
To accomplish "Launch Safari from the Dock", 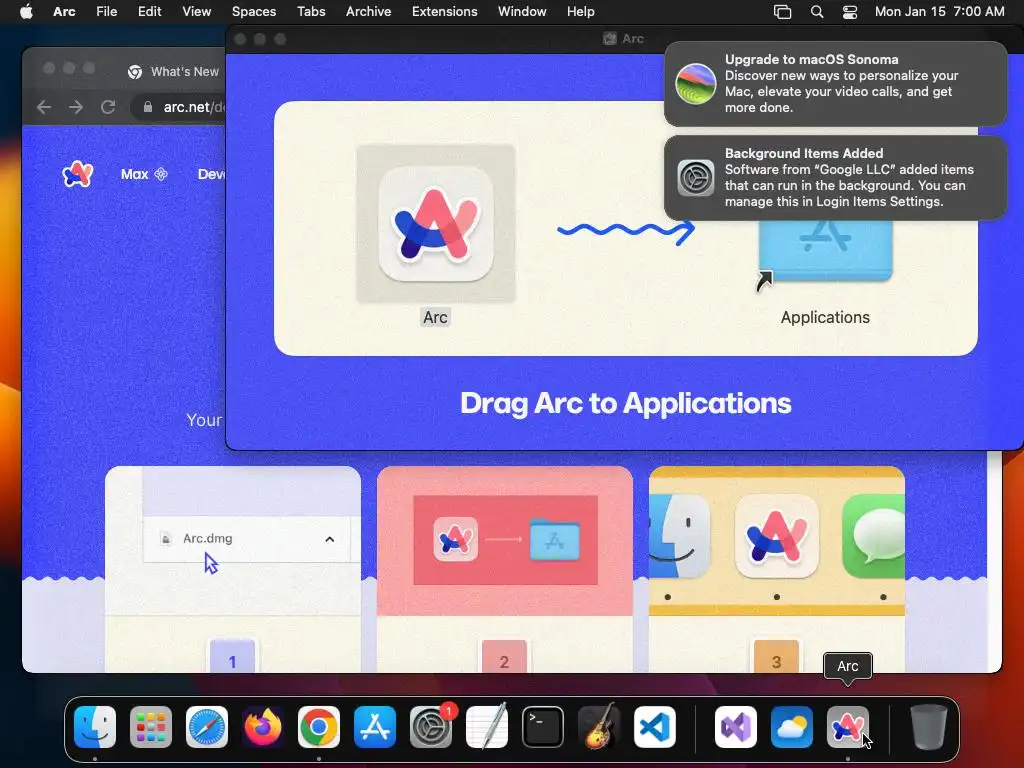I will click(x=207, y=727).
